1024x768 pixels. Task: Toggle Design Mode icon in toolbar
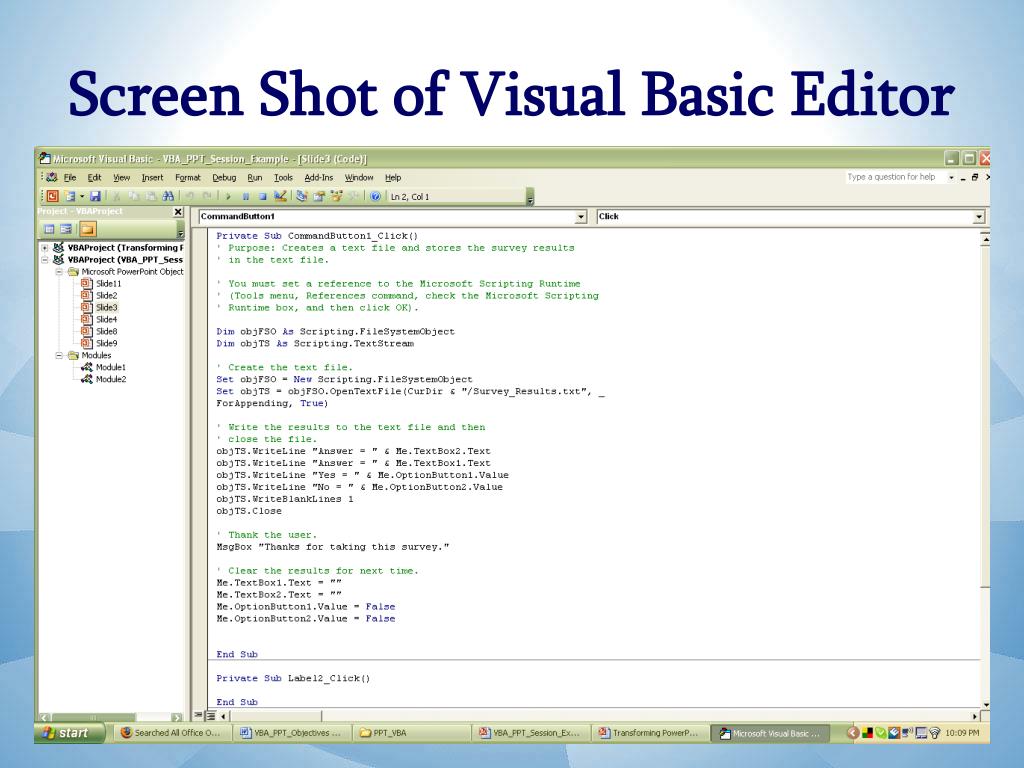280,196
